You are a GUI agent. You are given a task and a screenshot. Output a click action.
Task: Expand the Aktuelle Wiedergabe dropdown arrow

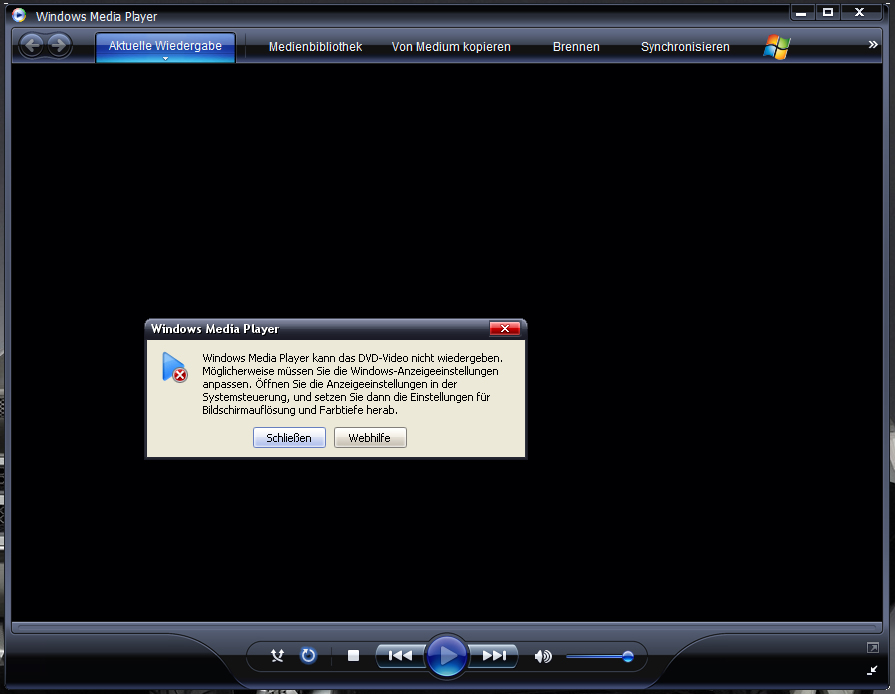click(x=165, y=58)
